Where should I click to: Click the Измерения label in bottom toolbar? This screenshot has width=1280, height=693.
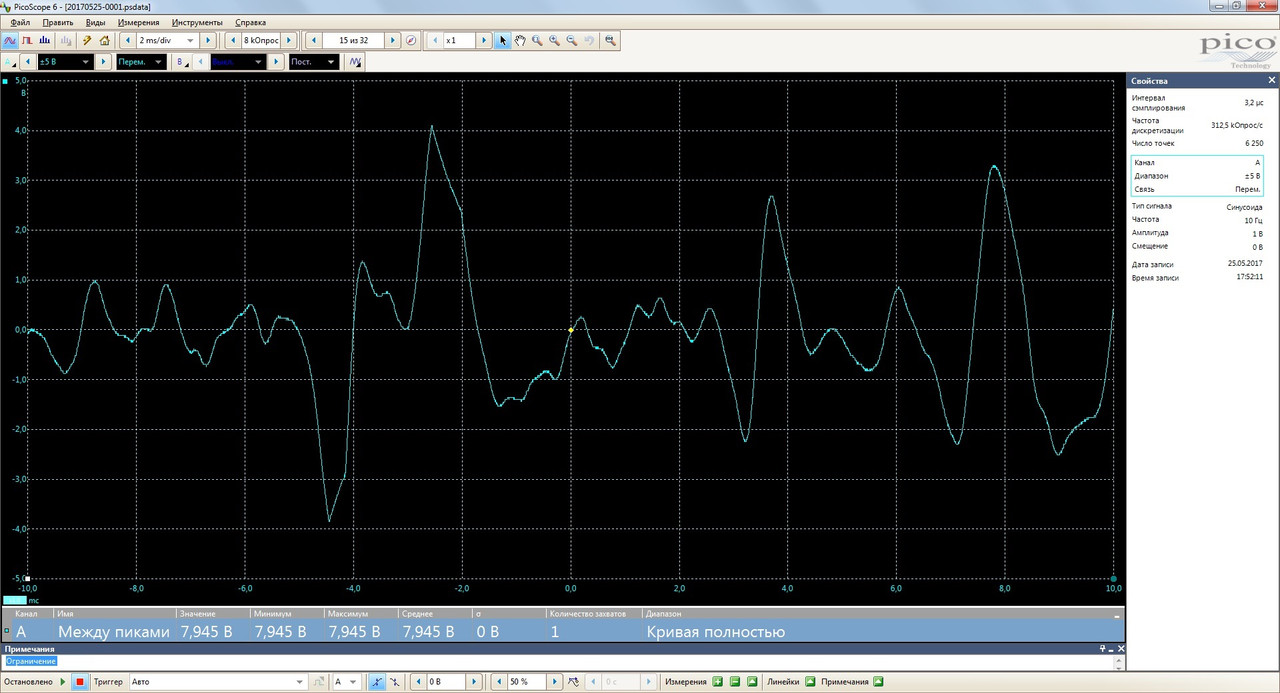(686, 682)
